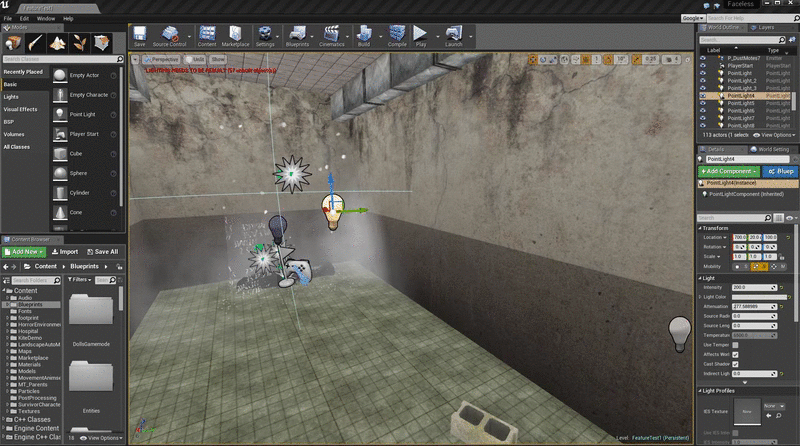Open the Help menu
The height and width of the screenshot is (446, 800).
[x=68, y=18]
